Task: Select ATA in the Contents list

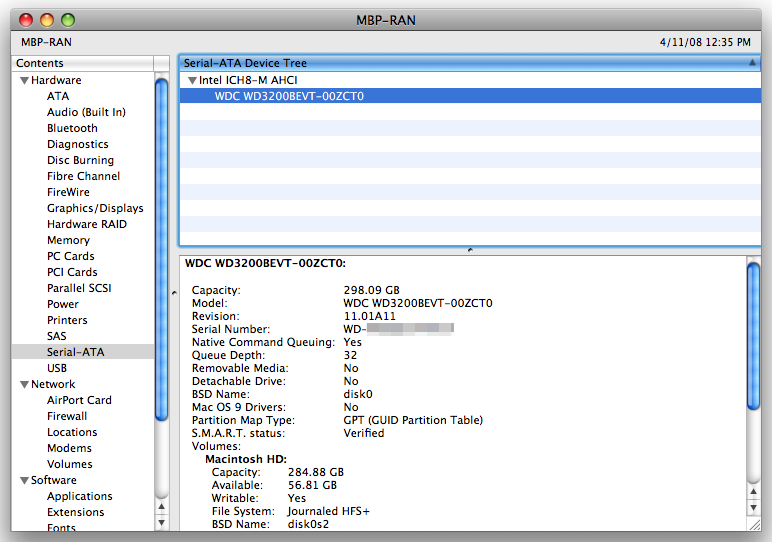Action: 58,96
